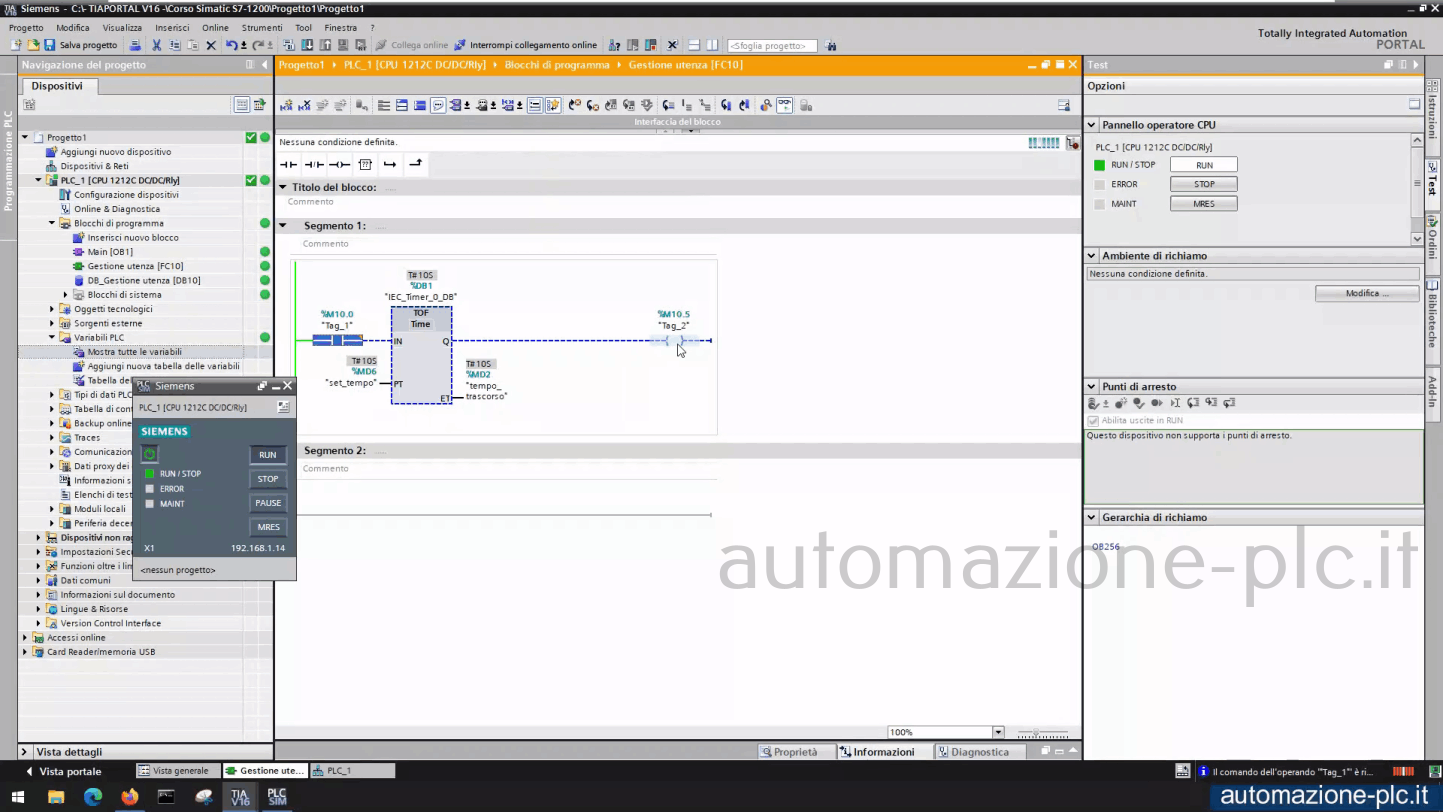Image resolution: width=1443 pixels, height=812 pixels.
Task: Collapse the Progetto1 tree node
Action: 25,138
